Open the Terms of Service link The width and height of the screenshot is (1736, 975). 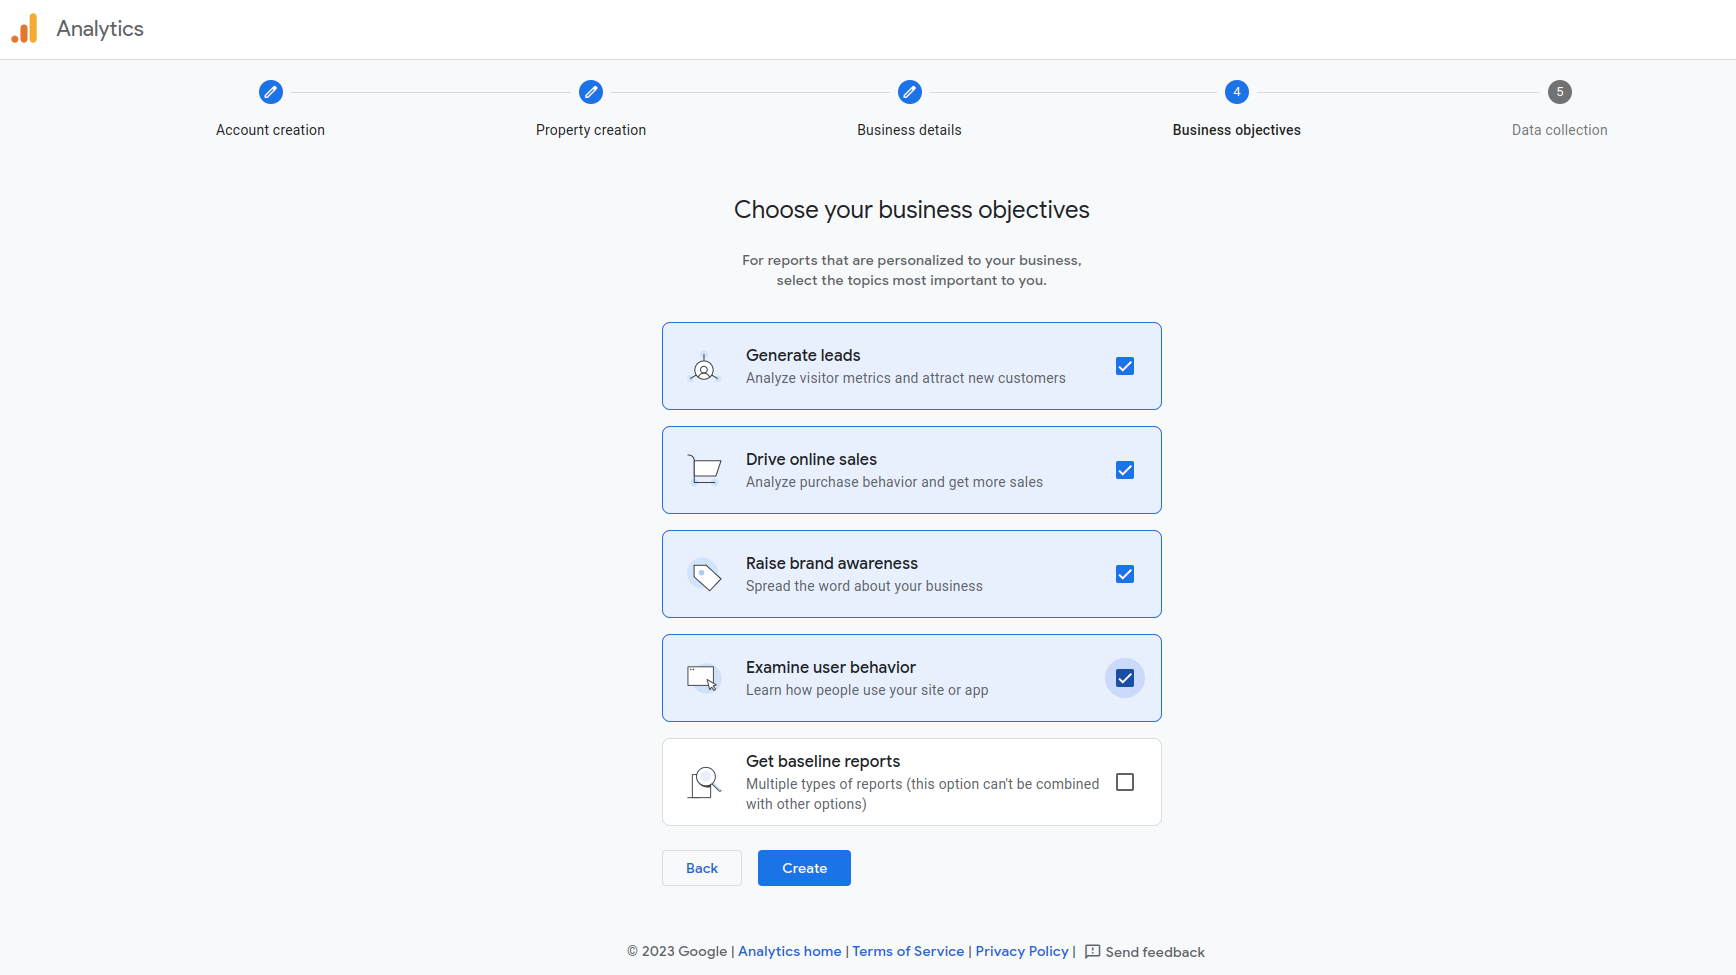[908, 951]
